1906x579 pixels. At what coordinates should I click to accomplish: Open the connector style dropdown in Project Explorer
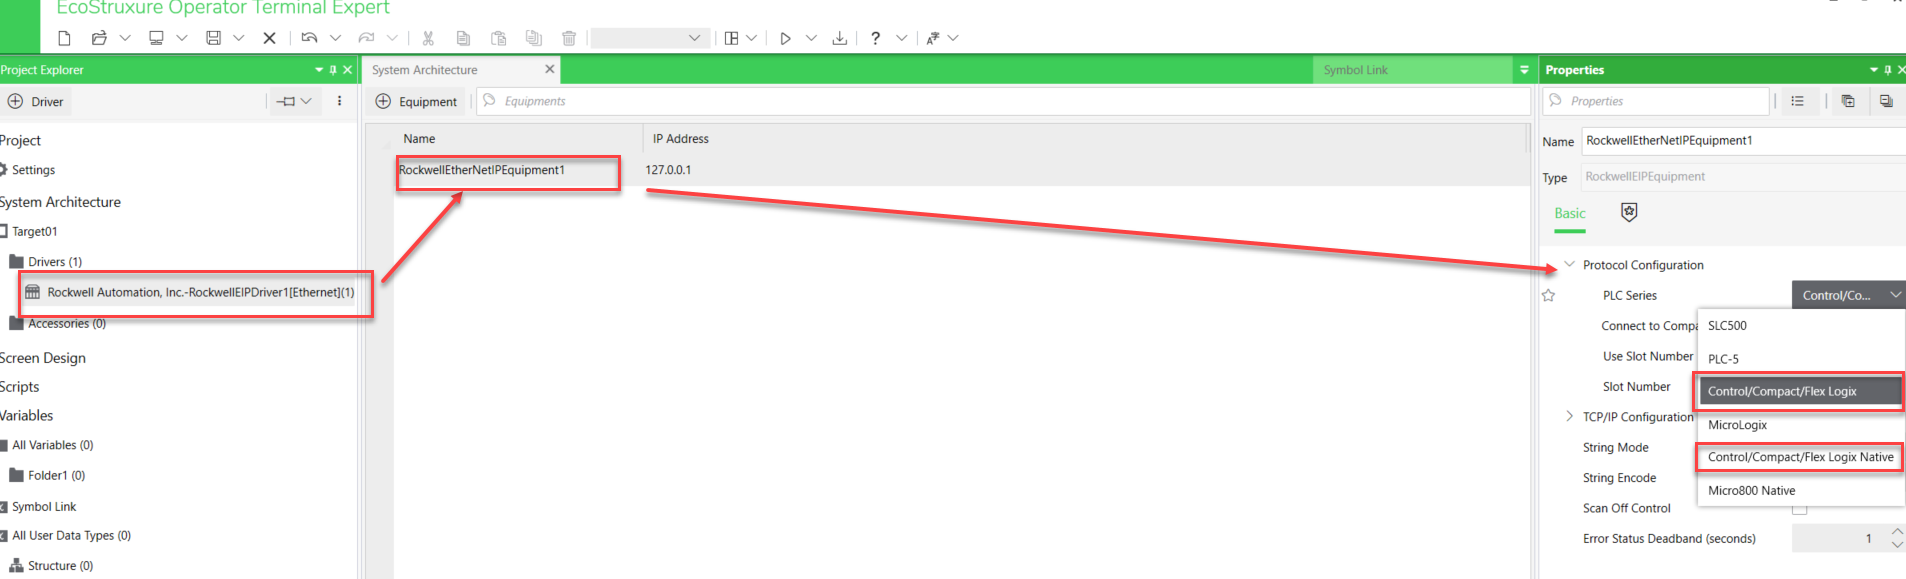pyautogui.click(x=295, y=101)
